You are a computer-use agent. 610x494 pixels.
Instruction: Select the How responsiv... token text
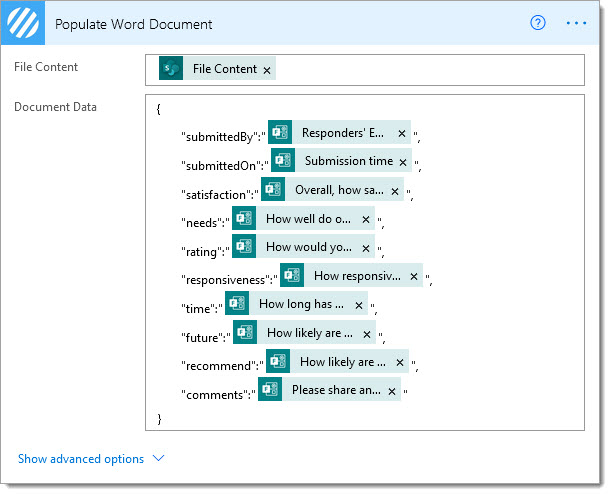[357, 276]
